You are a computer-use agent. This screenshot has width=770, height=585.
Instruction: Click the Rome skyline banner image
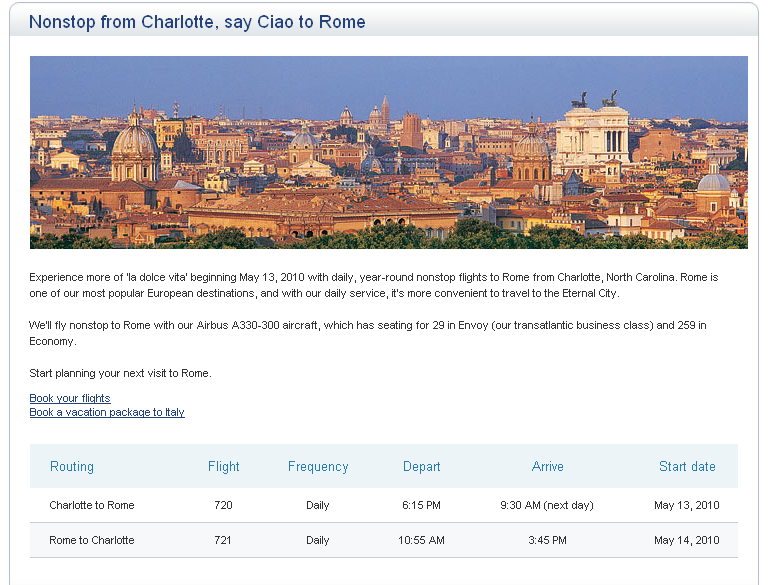tap(388, 152)
